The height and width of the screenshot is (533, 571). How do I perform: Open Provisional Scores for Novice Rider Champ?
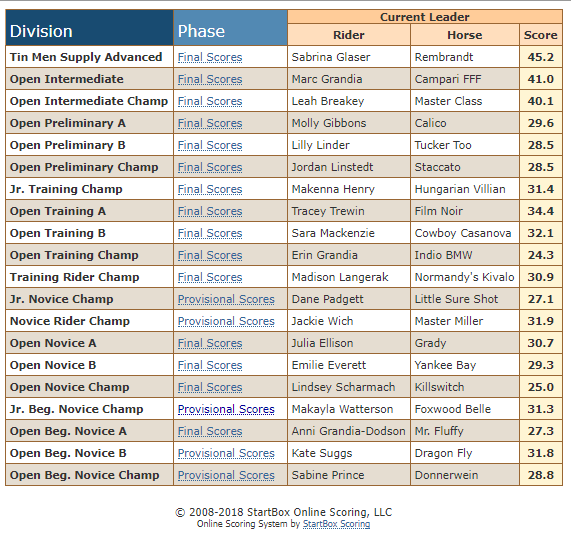pos(226,321)
